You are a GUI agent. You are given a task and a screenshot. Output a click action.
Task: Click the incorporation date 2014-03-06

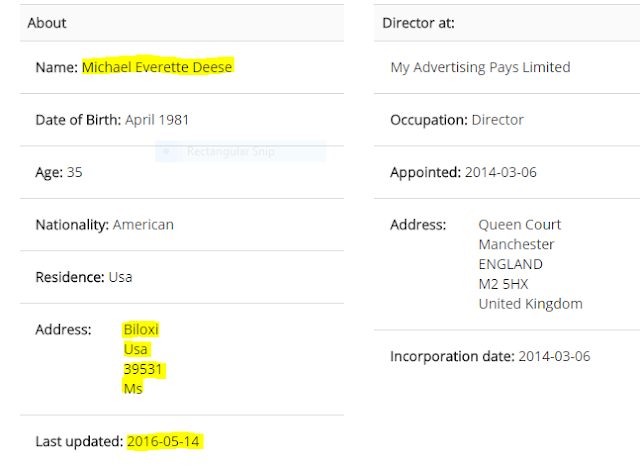[554, 356]
